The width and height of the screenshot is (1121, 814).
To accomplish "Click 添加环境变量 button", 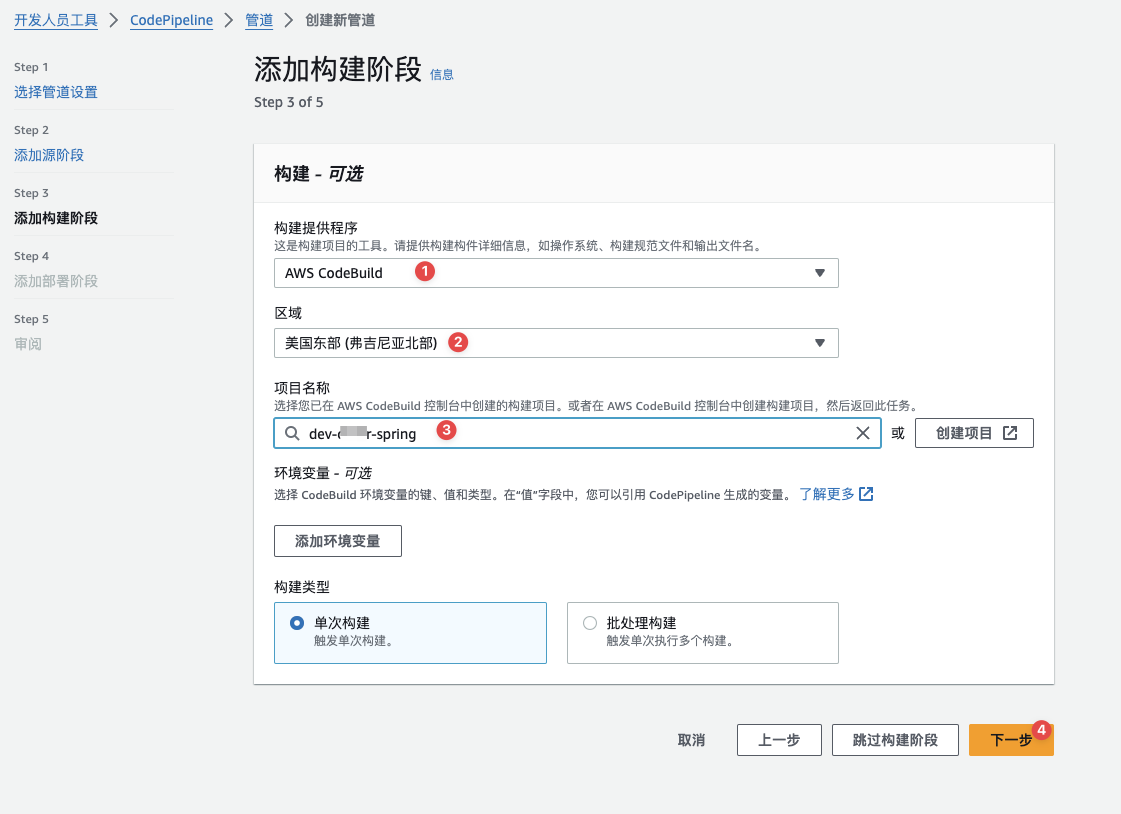I will 337,541.
